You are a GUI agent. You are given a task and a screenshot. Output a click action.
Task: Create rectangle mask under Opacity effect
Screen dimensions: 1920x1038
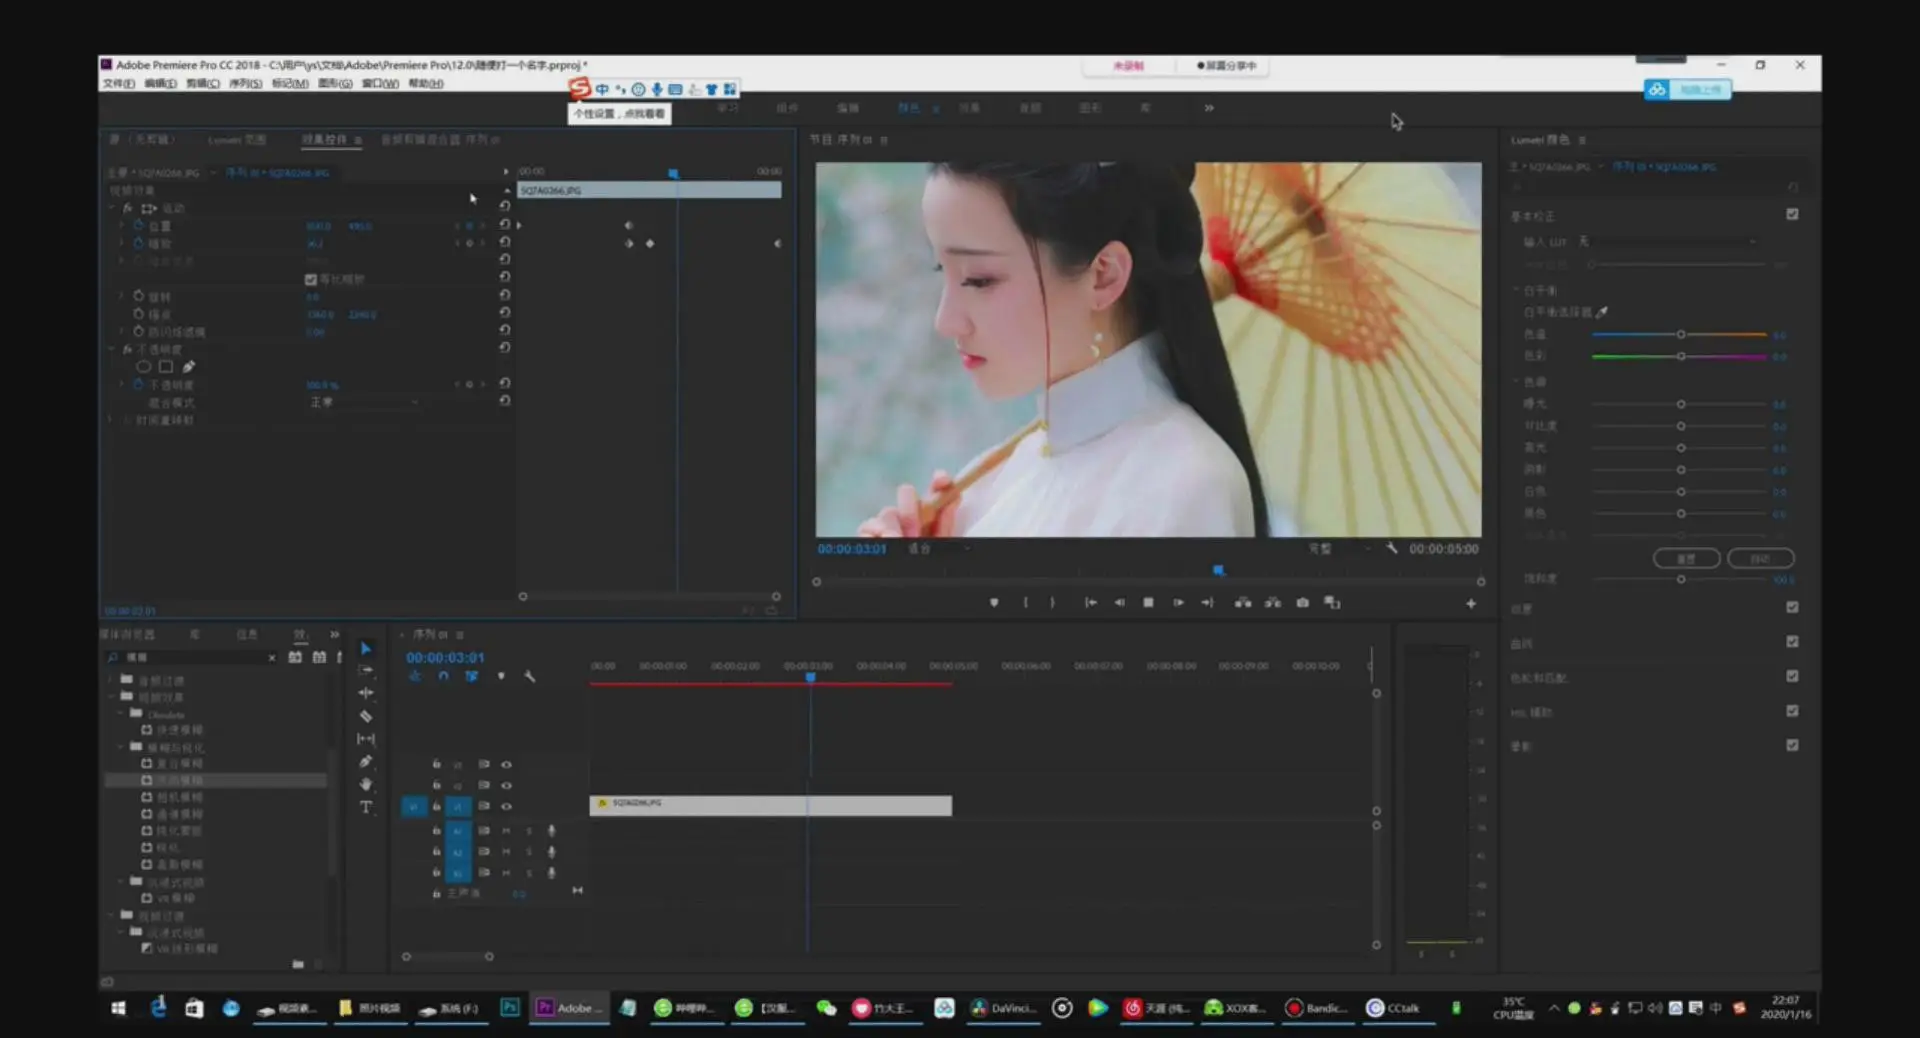(x=166, y=367)
